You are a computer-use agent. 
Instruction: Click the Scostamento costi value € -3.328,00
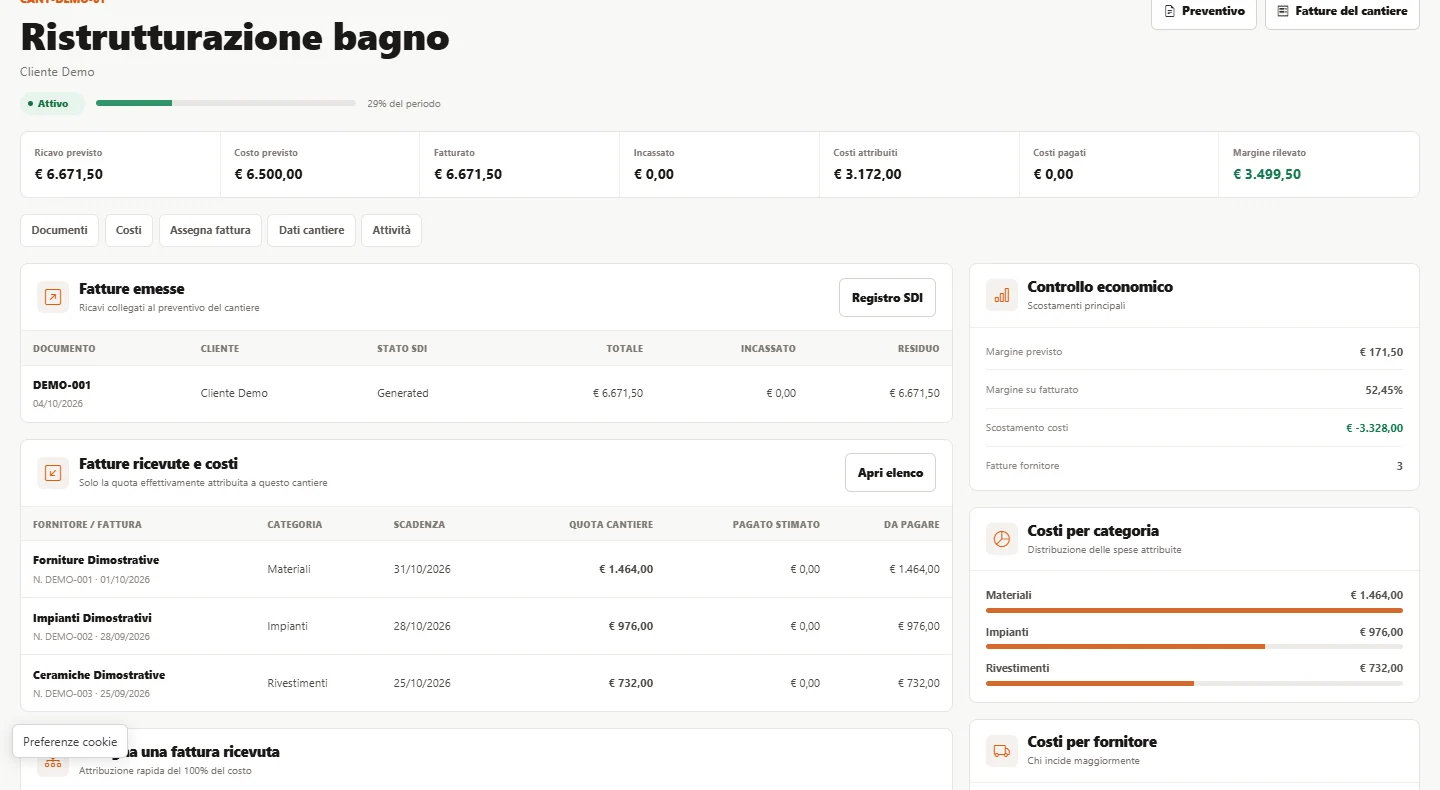[x=1374, y=428]
